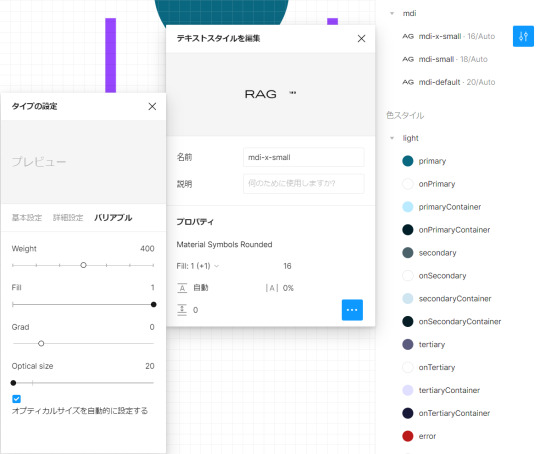Screen dimensions: 540x454
Task: Click the Optical size value 20
Action: coord(149,366)
